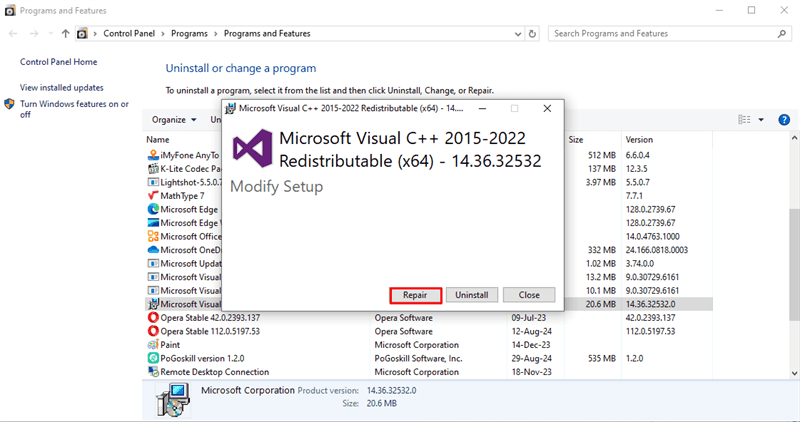Click the Visual Studio logo in Modify Setup
The height and width of the screenshot is (422, 800).
pos(252,148)
